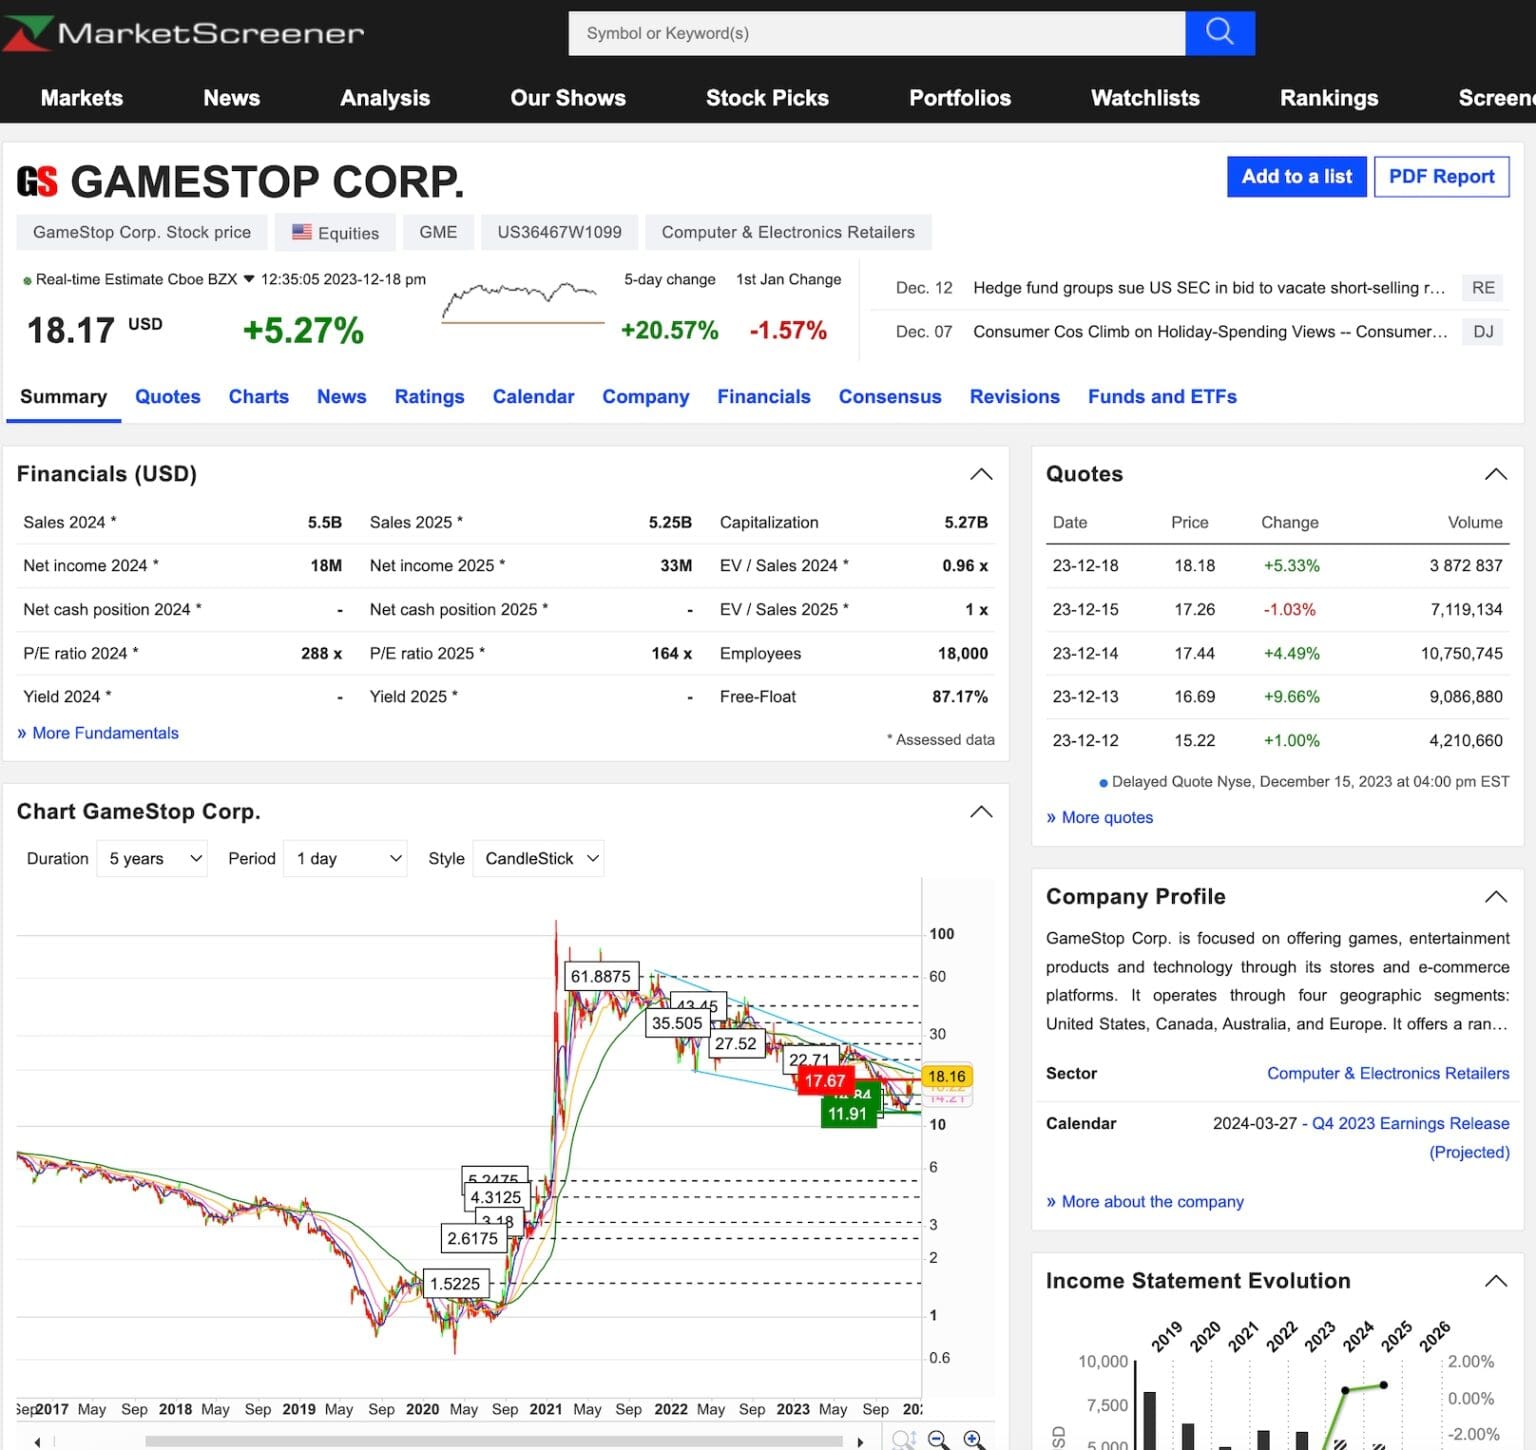This screenshot has height=1450, width=1536.
Task: Switch to the Charts tab
Action: [259, 397]
